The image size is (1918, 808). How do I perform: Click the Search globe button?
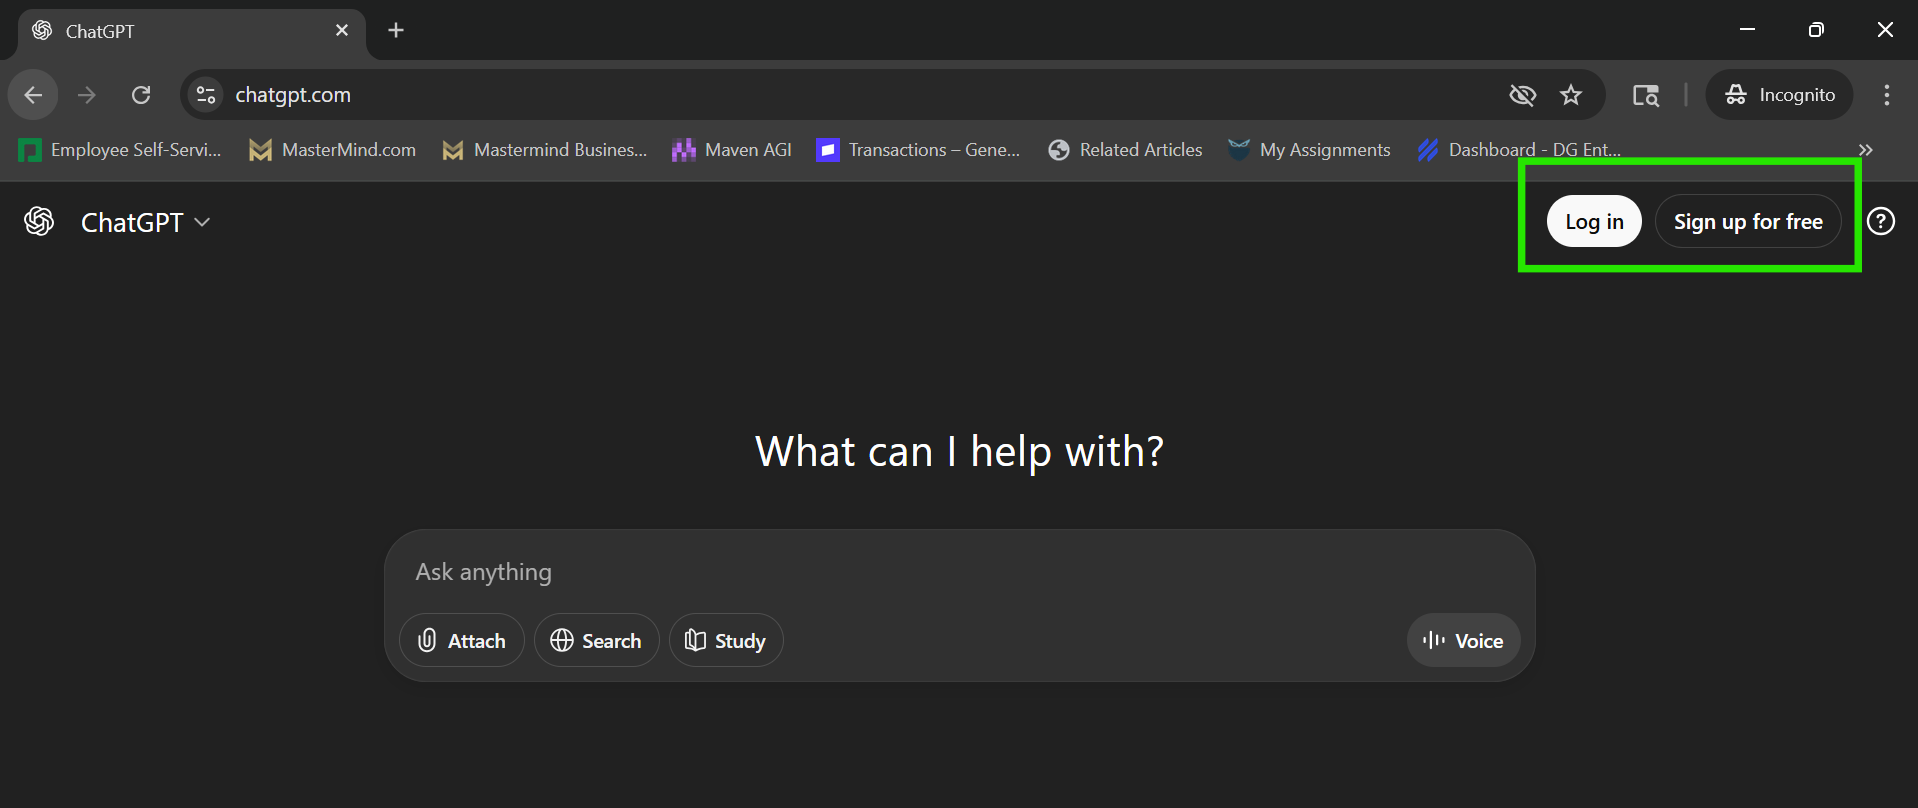(596, 640)
